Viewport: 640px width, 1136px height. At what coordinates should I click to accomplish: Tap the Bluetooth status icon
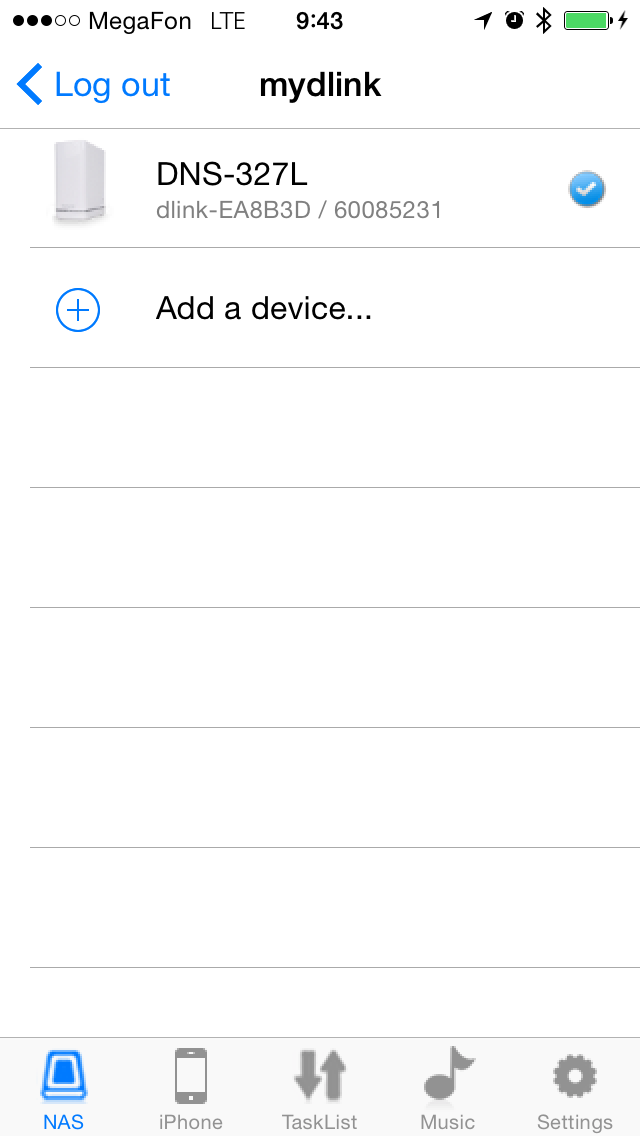(x=543, y=20)
